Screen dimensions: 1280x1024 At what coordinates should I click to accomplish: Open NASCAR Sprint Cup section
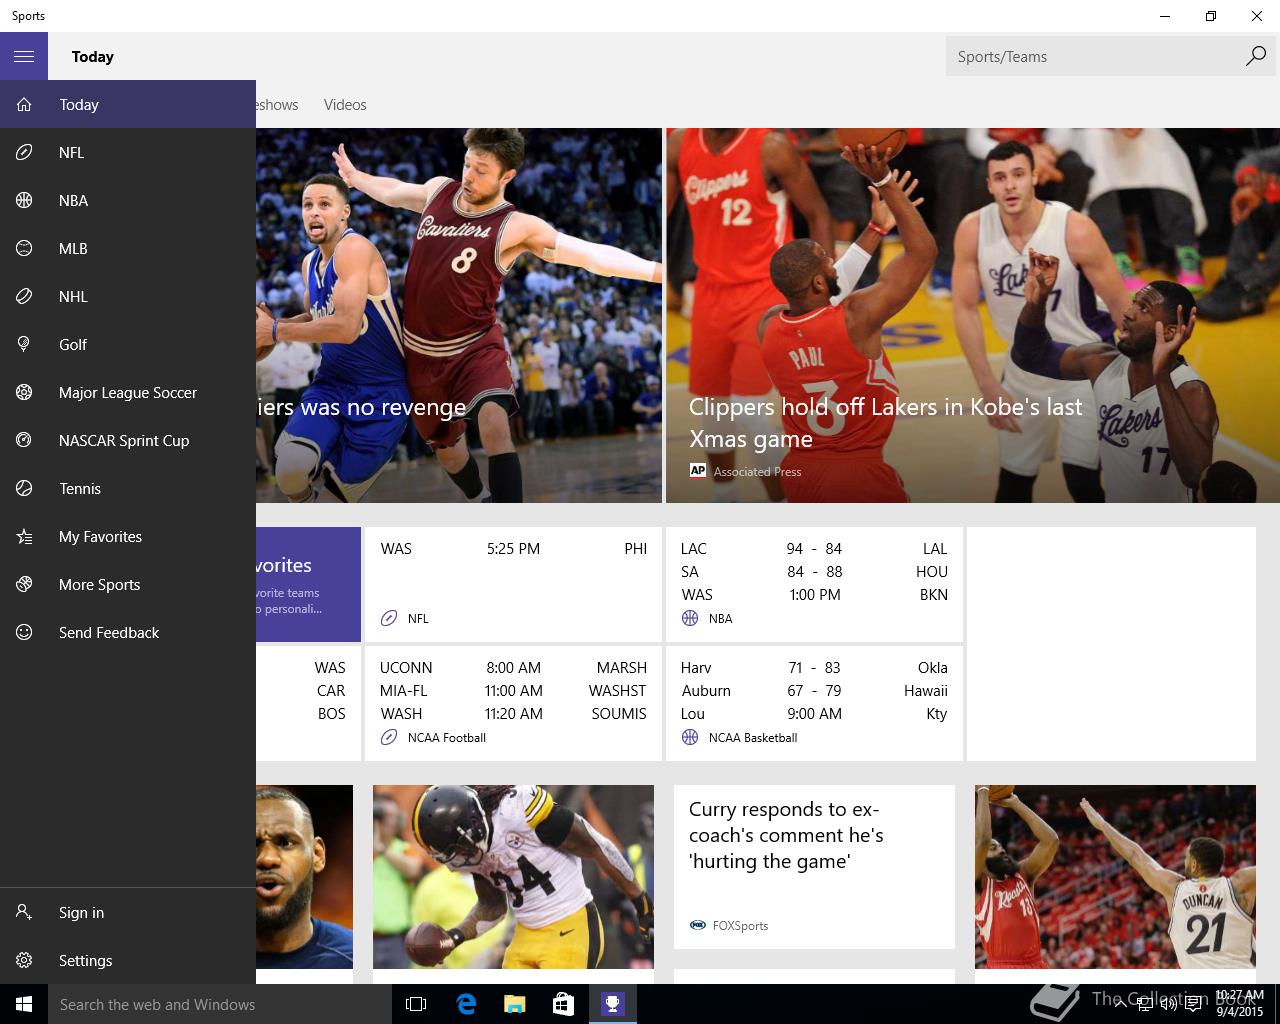pos(128,441)
